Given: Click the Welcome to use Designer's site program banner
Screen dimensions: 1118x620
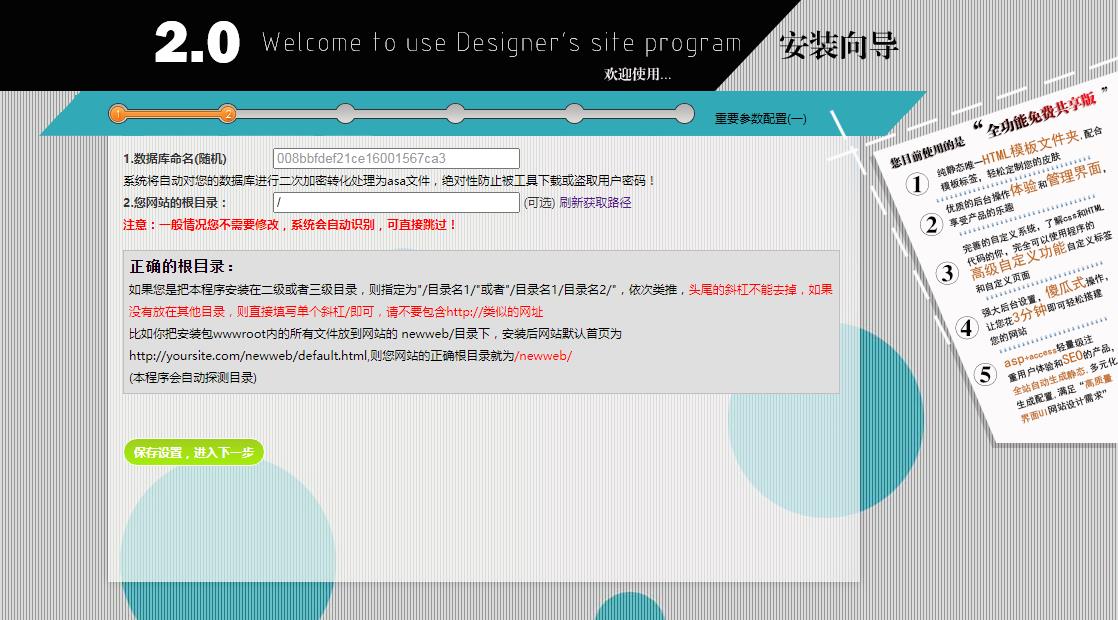Looking at the screenshot, I should tap(502, 43).
